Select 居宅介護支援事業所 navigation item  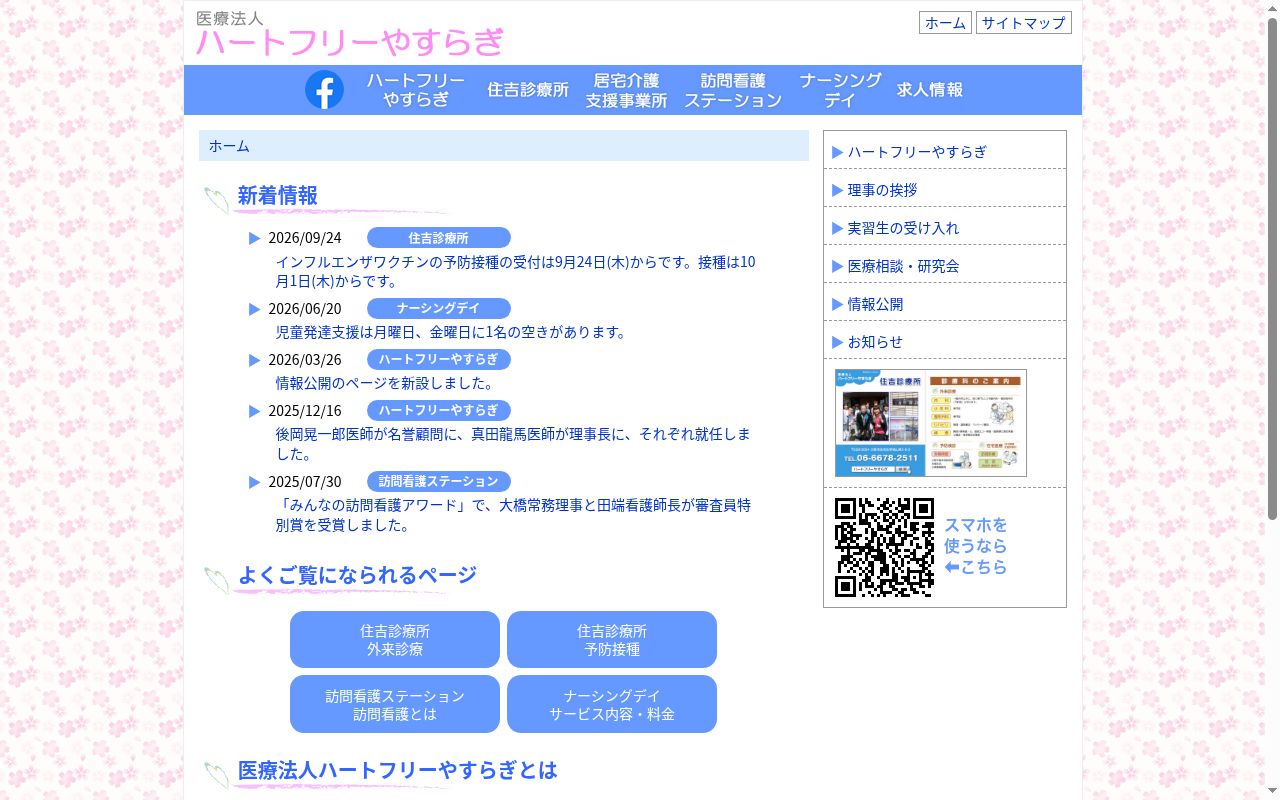(x=626, y=90)
